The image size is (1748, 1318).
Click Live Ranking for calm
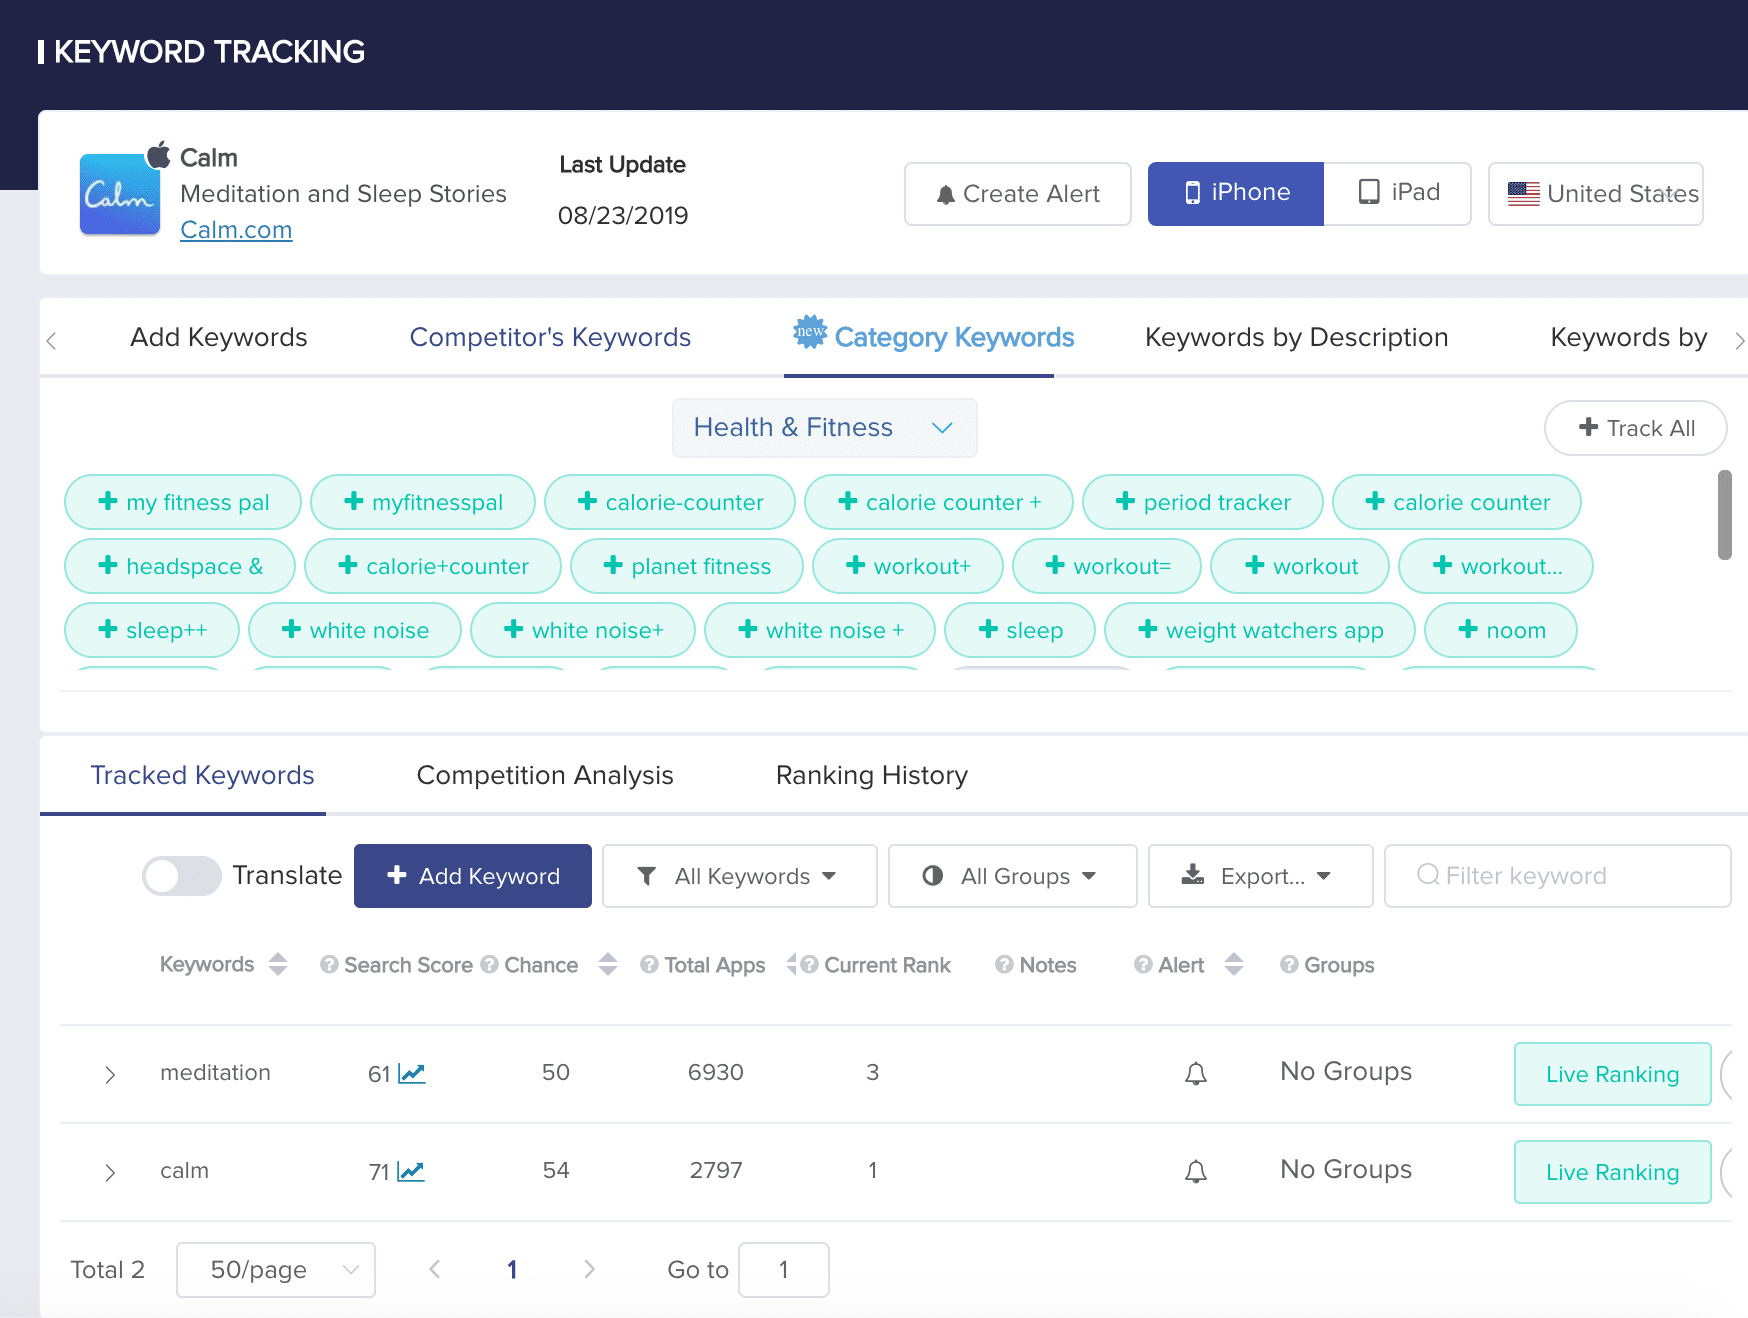[x=1613, y=1172]
